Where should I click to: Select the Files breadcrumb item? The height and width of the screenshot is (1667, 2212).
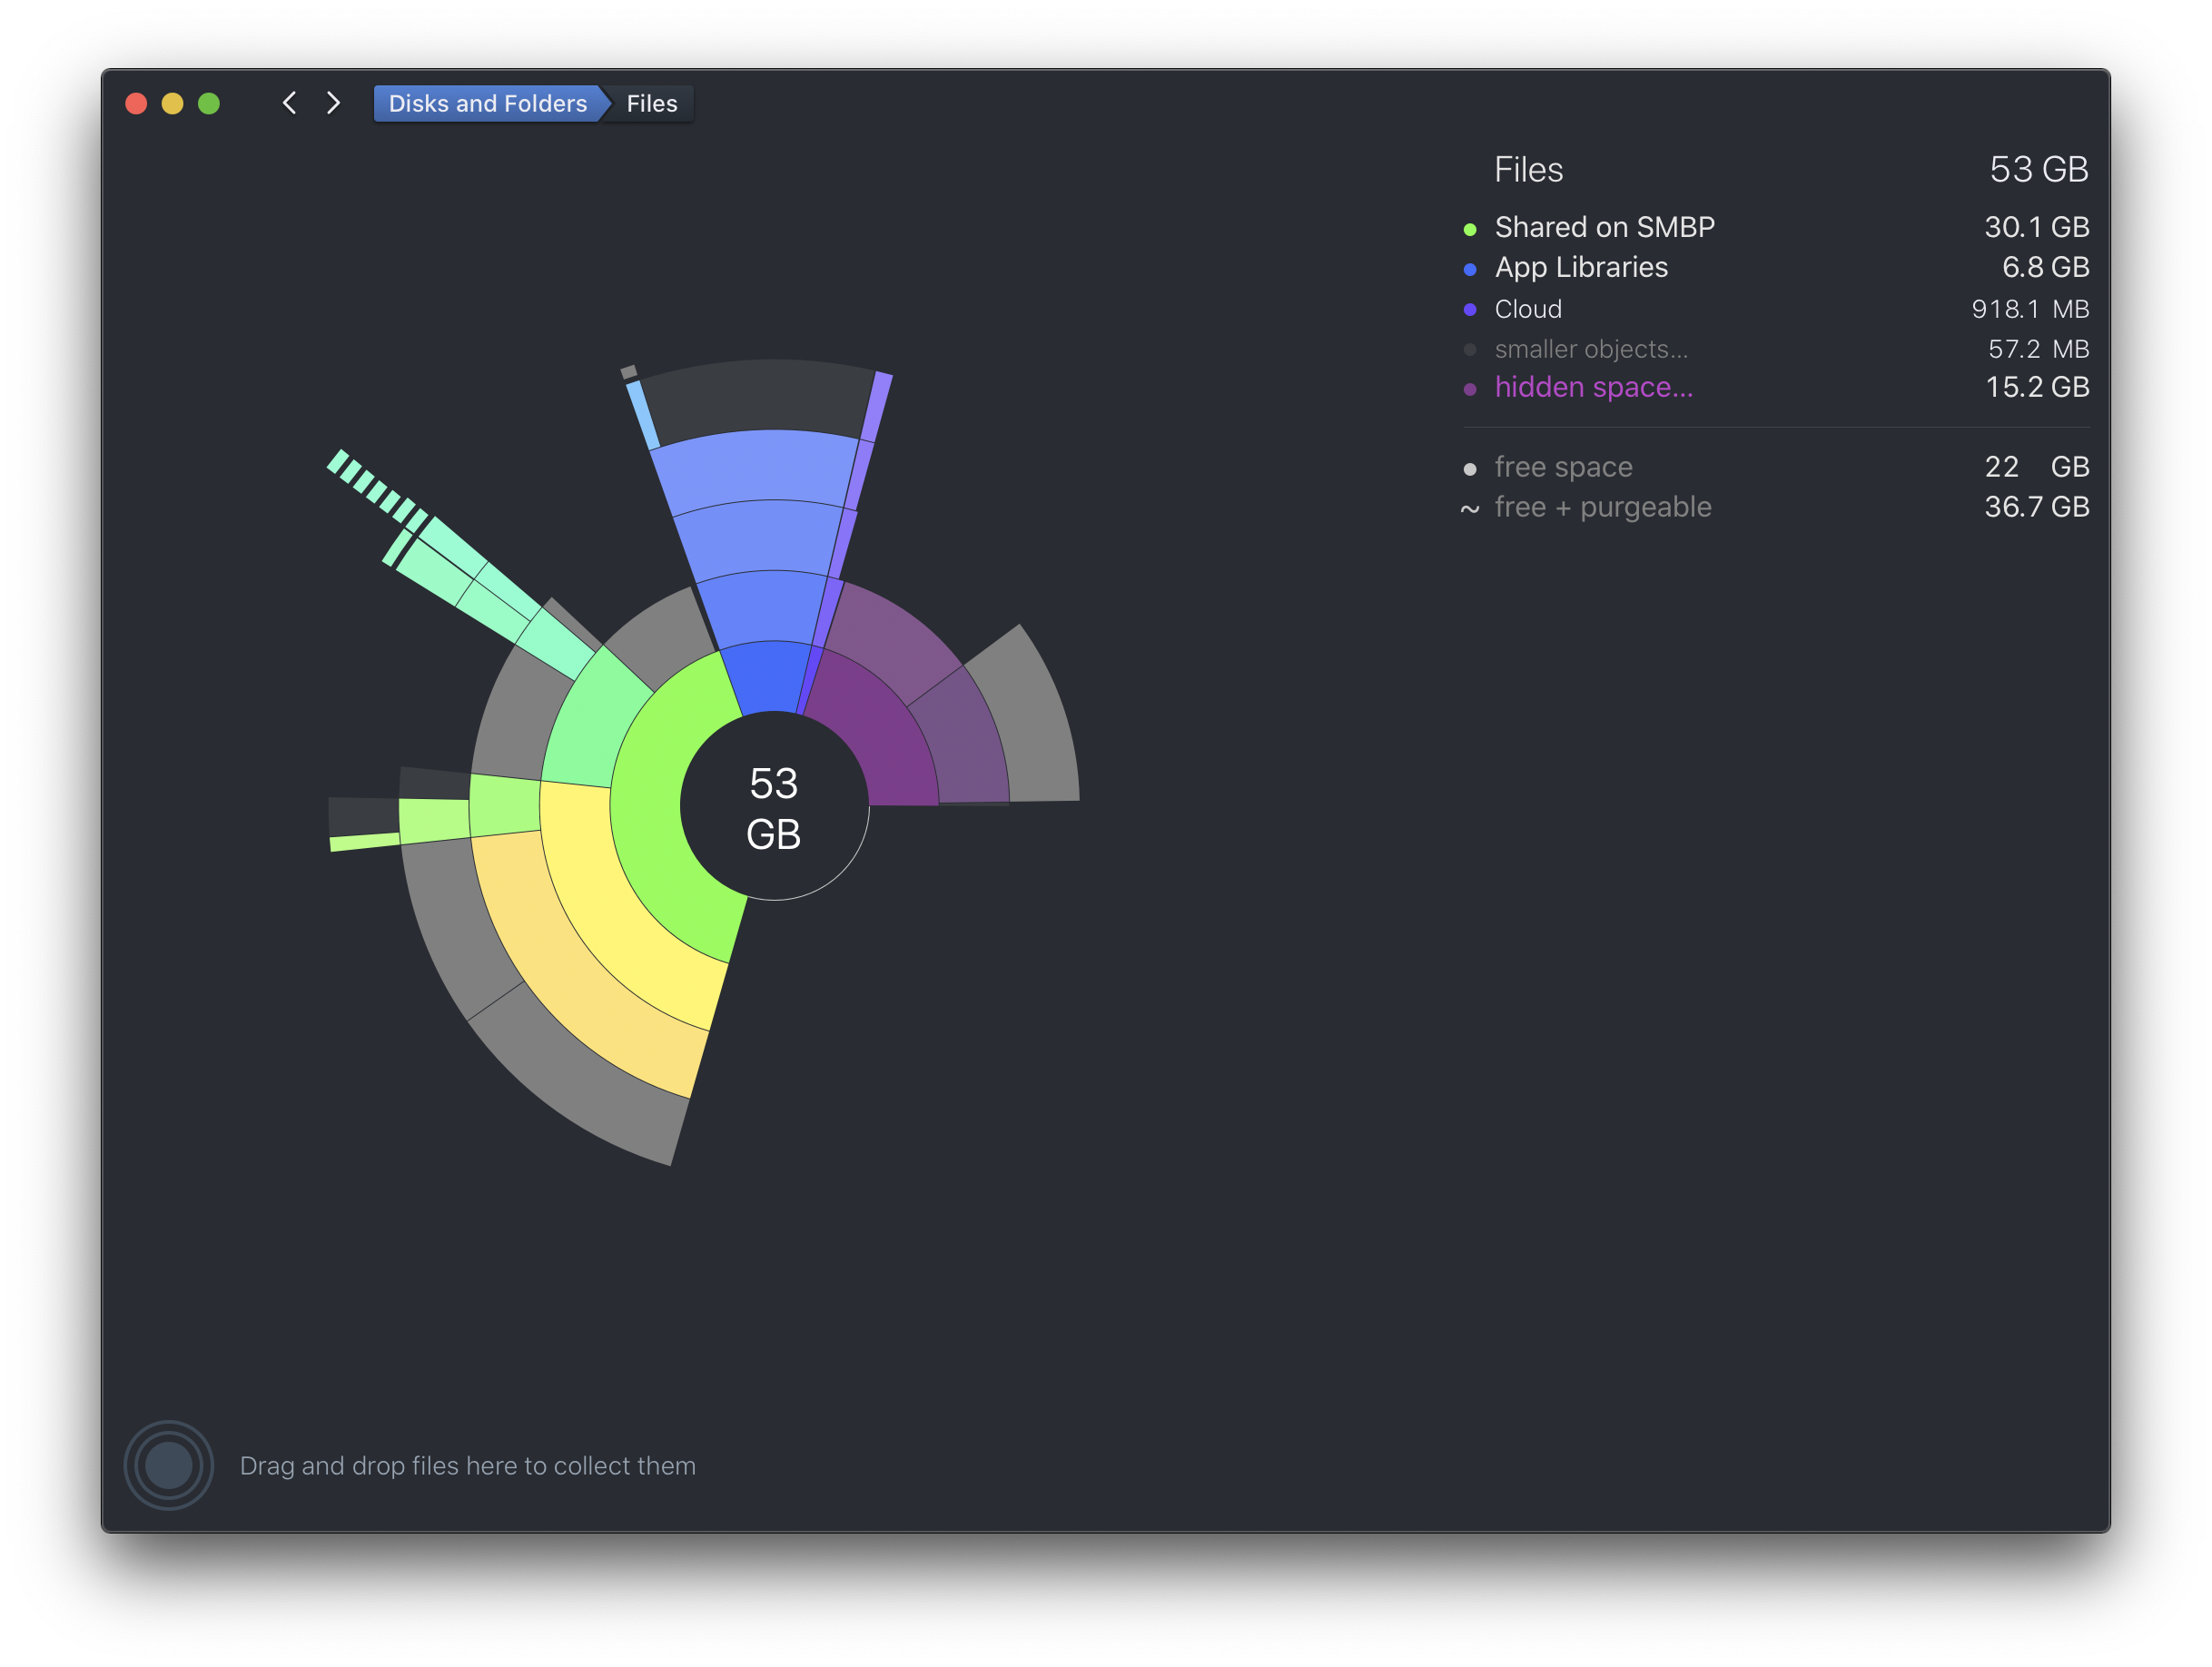651,103
